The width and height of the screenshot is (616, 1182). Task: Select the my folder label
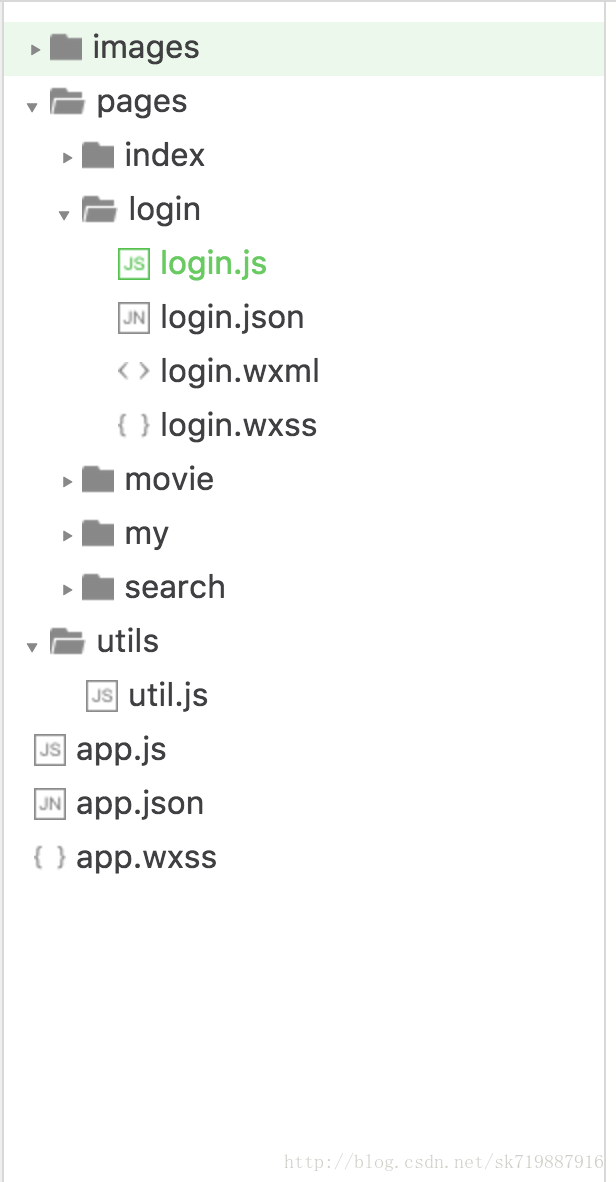click(x=146, y=534)
